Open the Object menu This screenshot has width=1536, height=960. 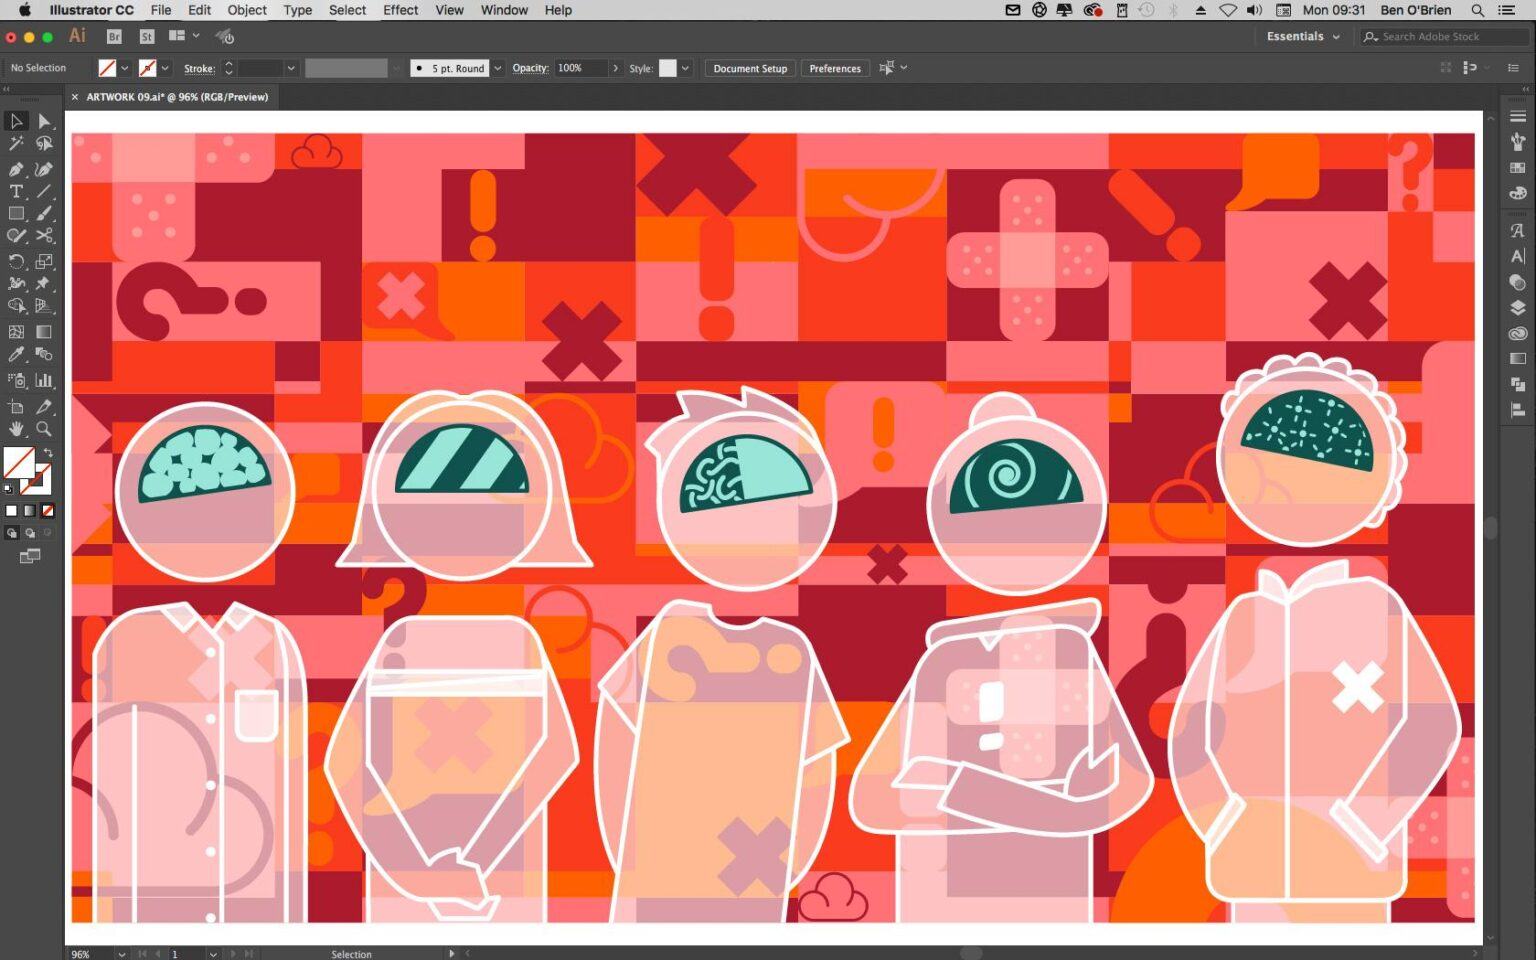pyautogui.click(x=247, y=10)
